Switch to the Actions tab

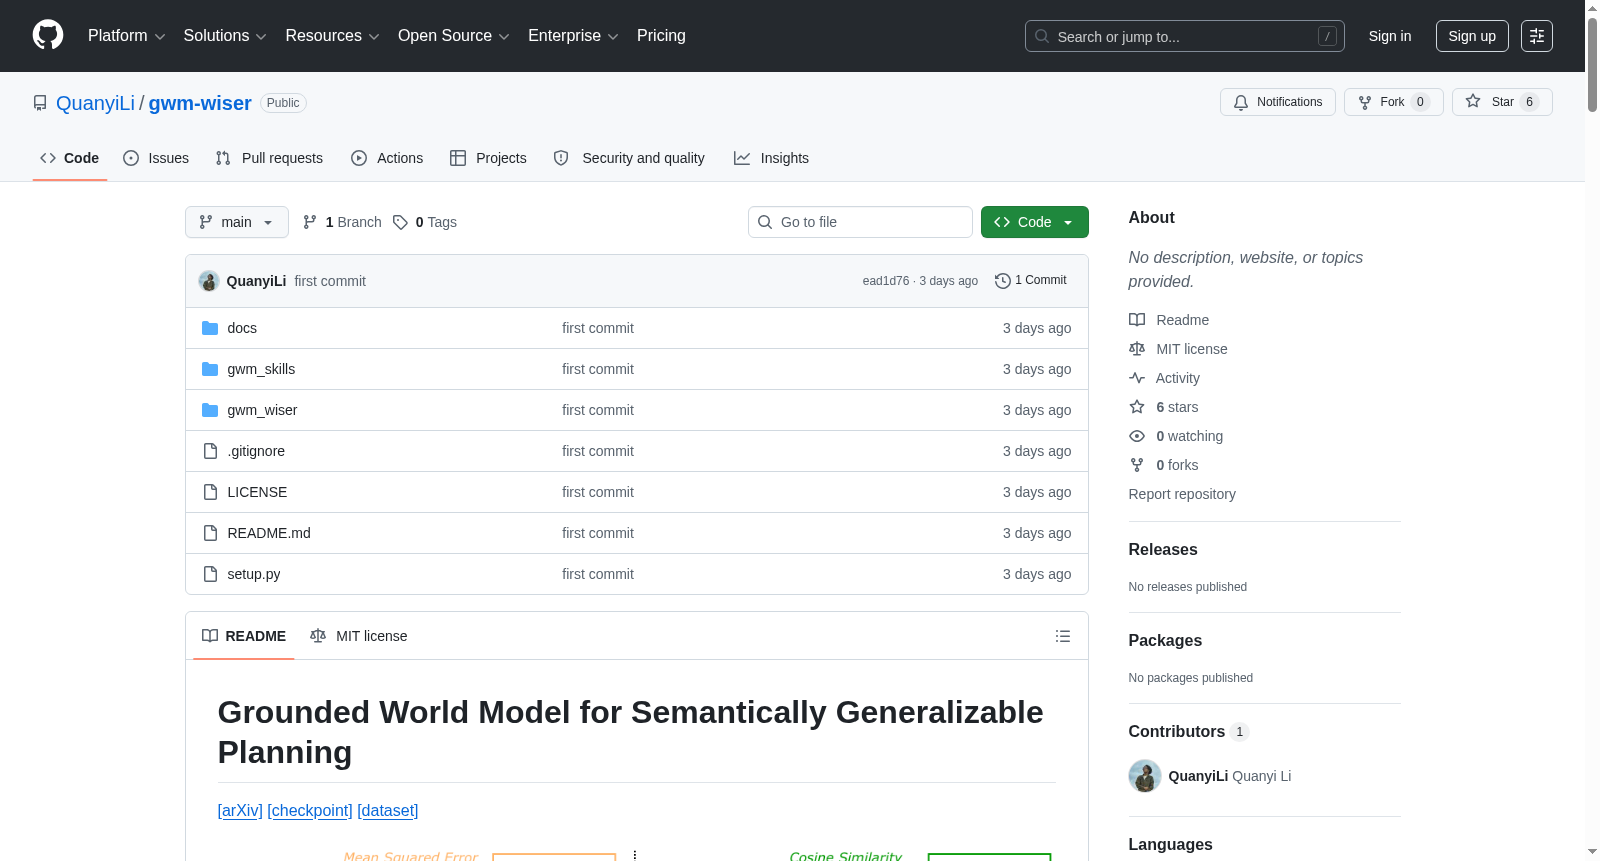click(387, 158)
